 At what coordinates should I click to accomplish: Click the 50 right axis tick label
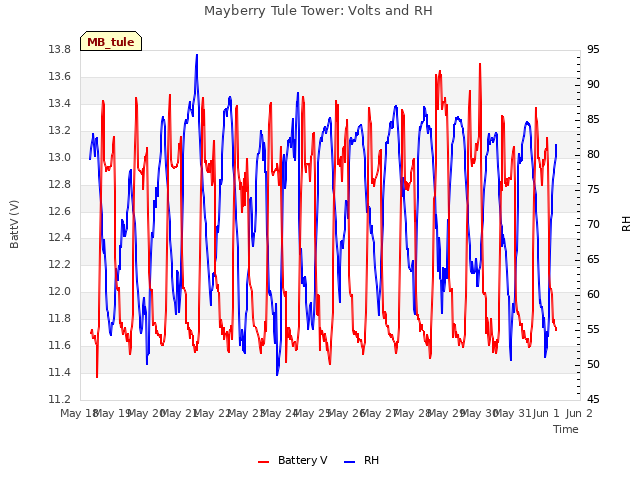[x=593, y=364]
